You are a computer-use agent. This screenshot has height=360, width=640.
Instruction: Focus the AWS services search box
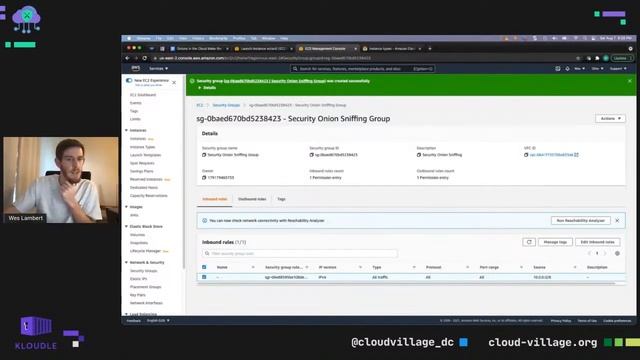(362, 69)
